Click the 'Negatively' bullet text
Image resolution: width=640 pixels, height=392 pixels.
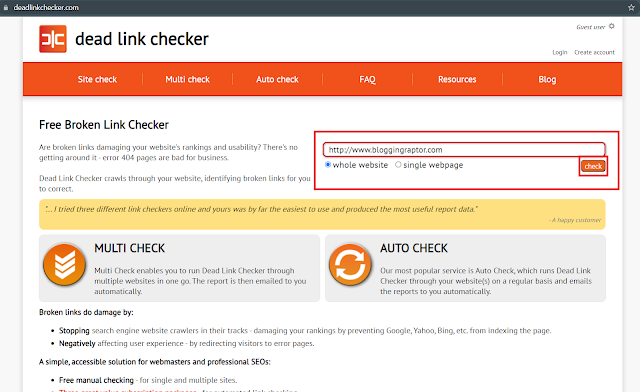pyautogui.click(x=77, y=343)
